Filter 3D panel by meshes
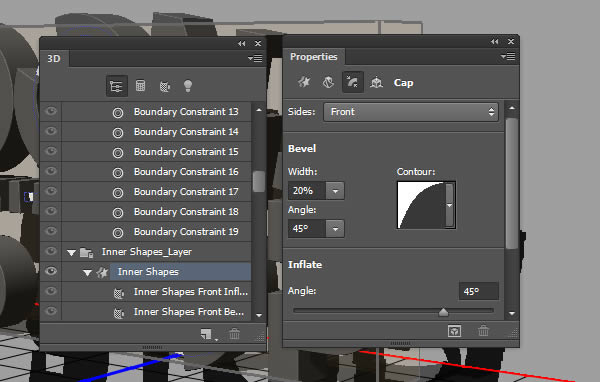The height and width of the screenshot is (382, 600). pos(140,86)
